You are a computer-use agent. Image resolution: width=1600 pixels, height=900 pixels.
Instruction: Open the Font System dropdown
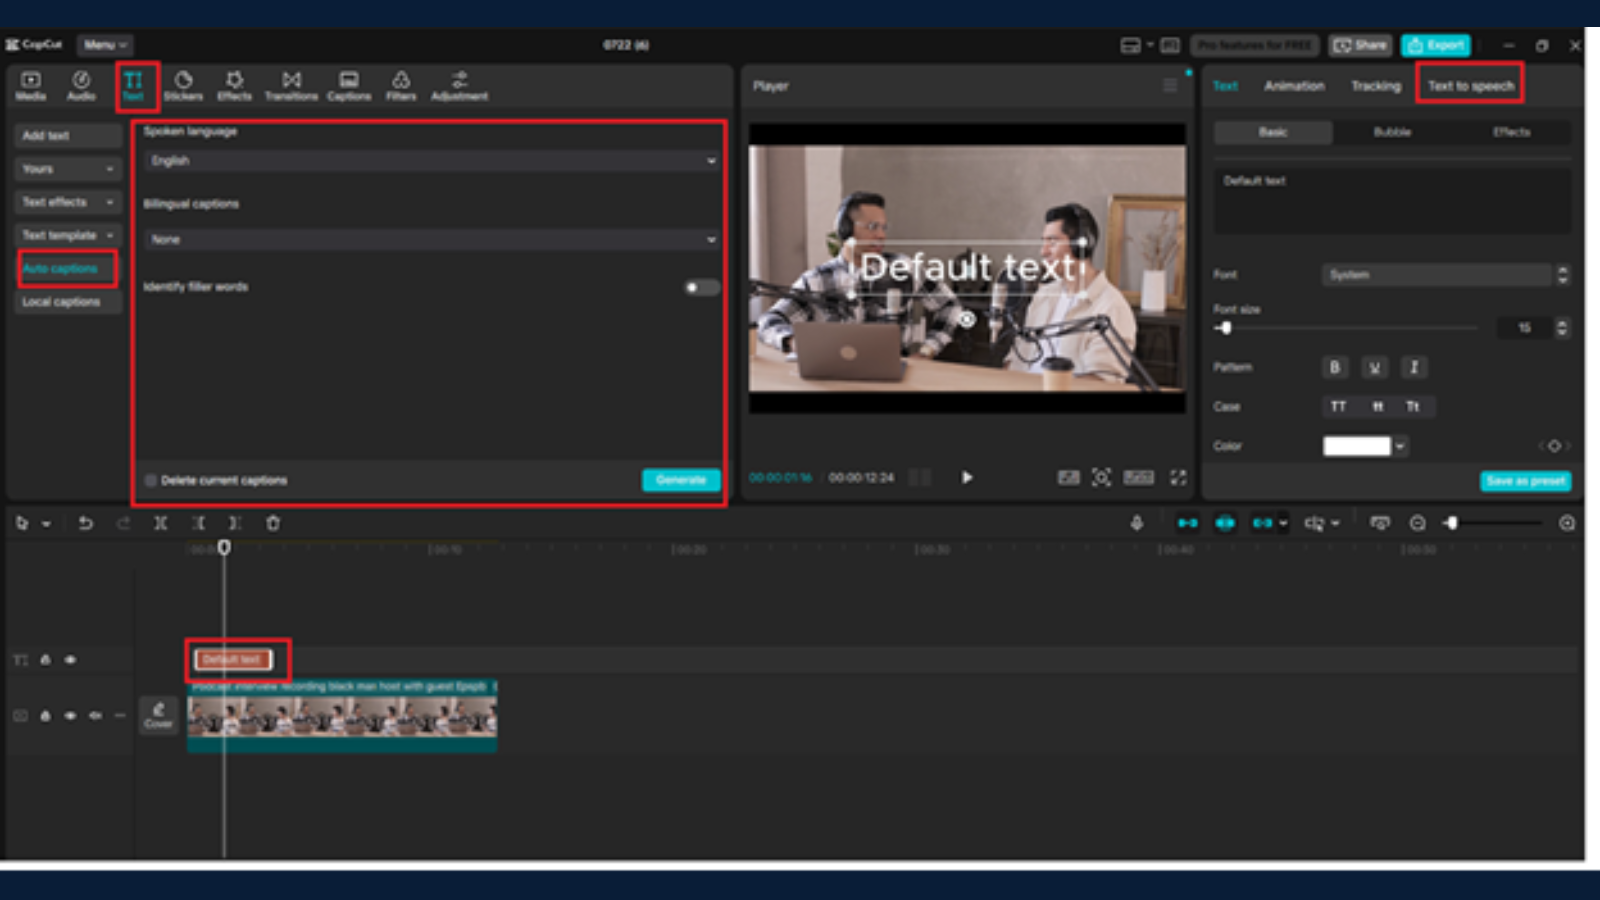pos(1438,275)
